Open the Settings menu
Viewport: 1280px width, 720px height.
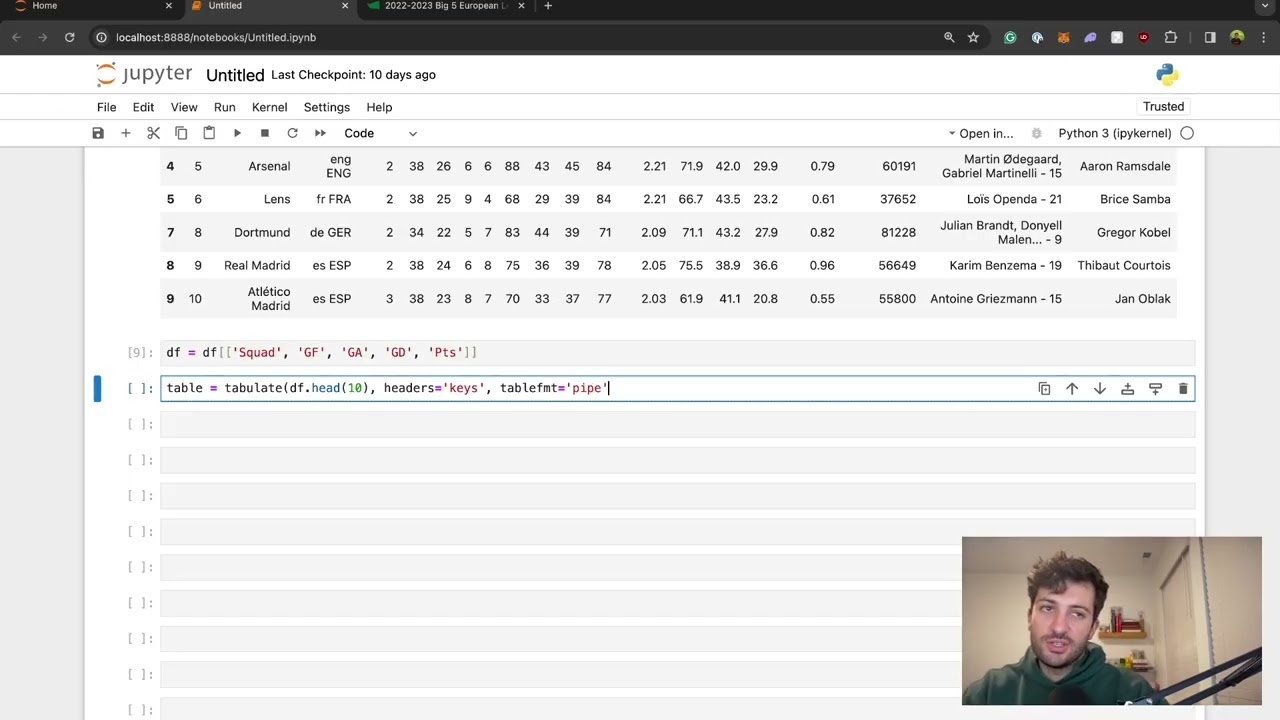click(x=327, y=107)
